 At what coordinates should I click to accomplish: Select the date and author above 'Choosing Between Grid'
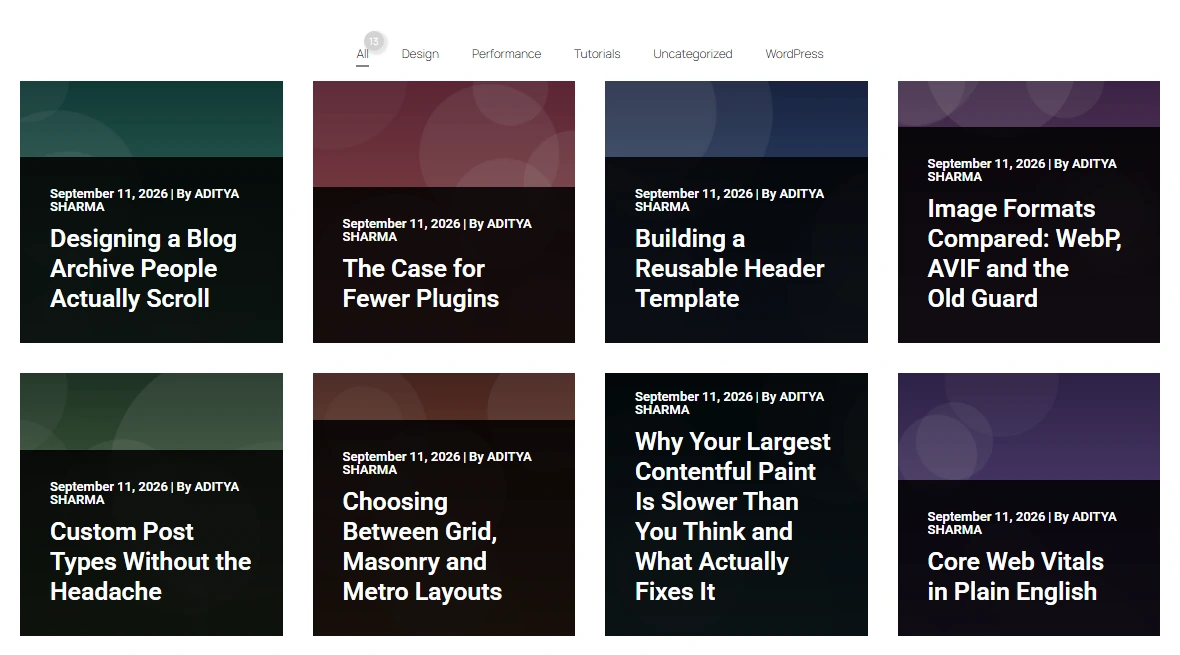click(x=437, y=463)
